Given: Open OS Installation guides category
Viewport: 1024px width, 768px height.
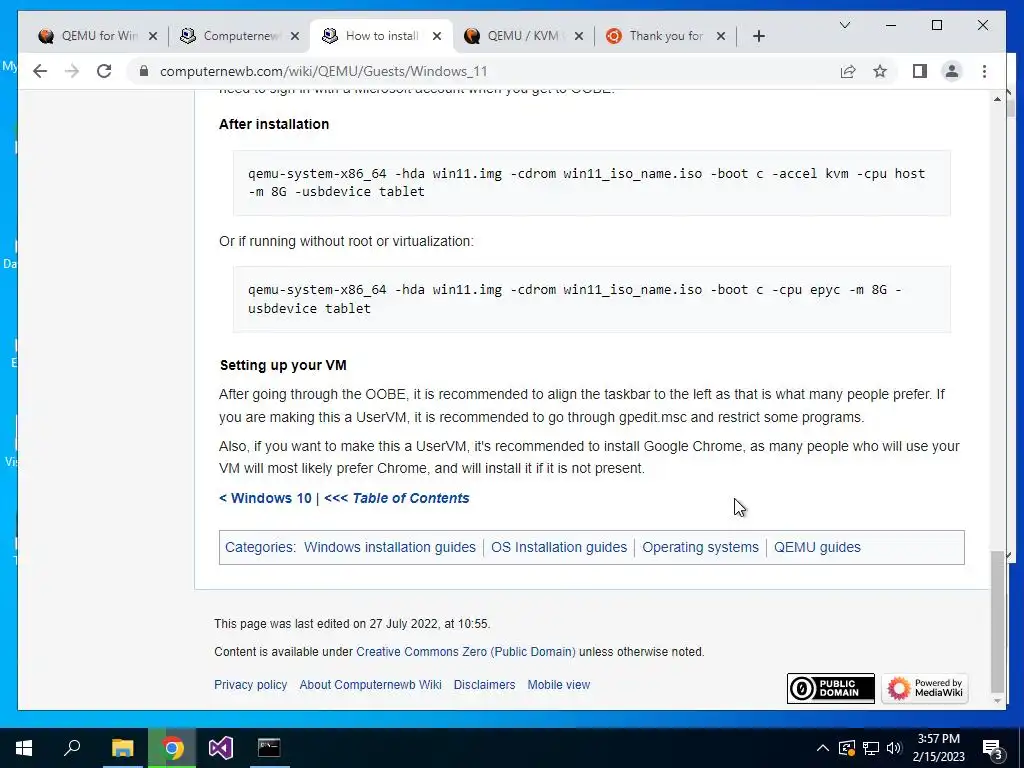Looking at the screenshot, I should click(559, 547).
